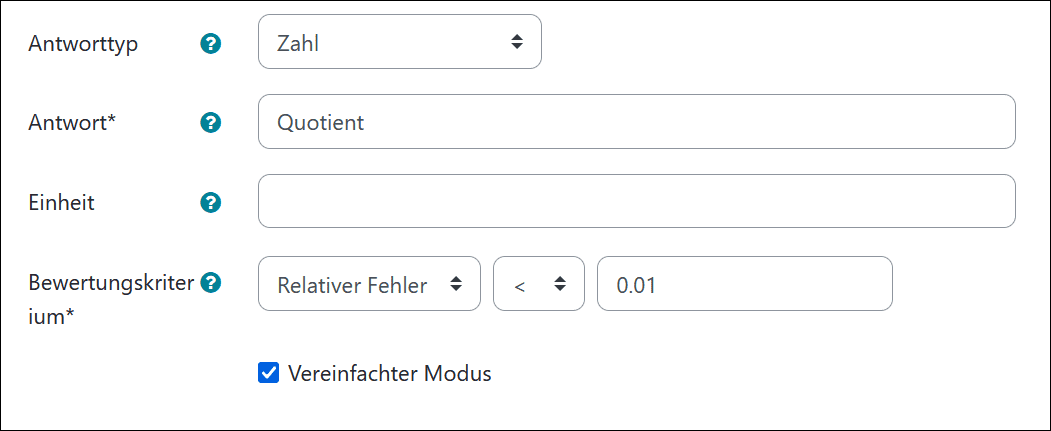The image size is (1051, 431).
Task: Click the word Quotient in the answer box
Action: (320, 123)
